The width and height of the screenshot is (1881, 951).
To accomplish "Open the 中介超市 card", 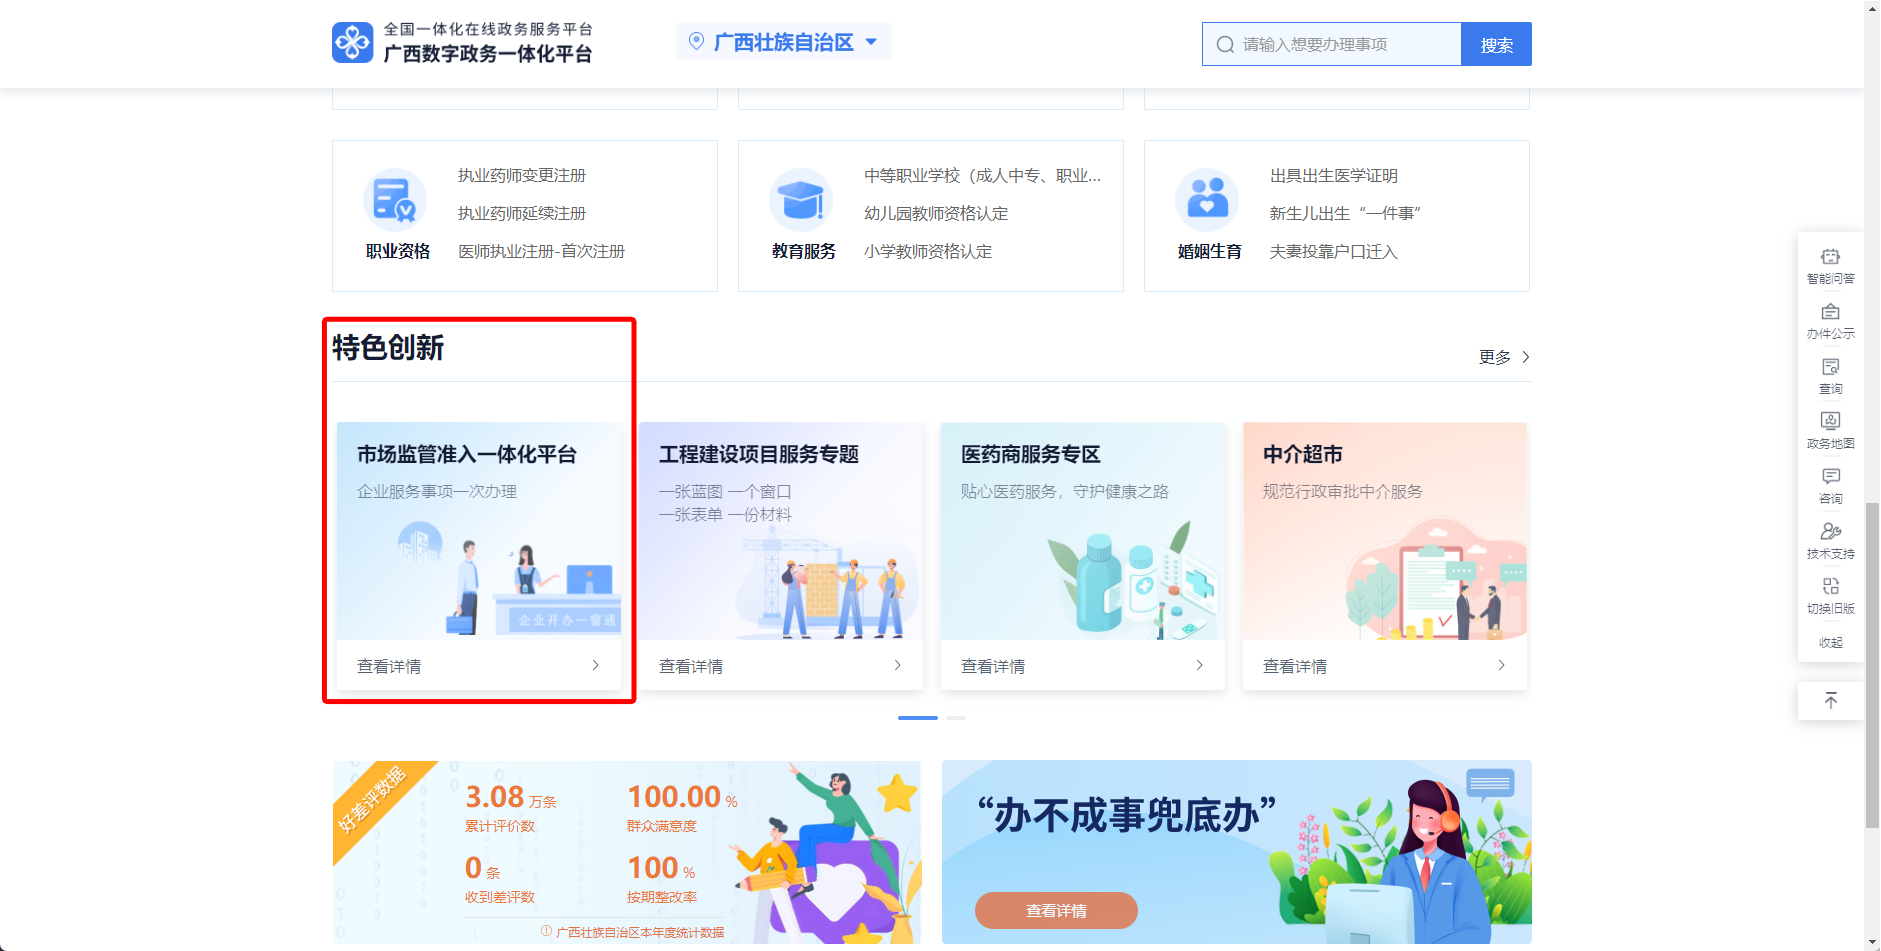I will pos(1384,555).
